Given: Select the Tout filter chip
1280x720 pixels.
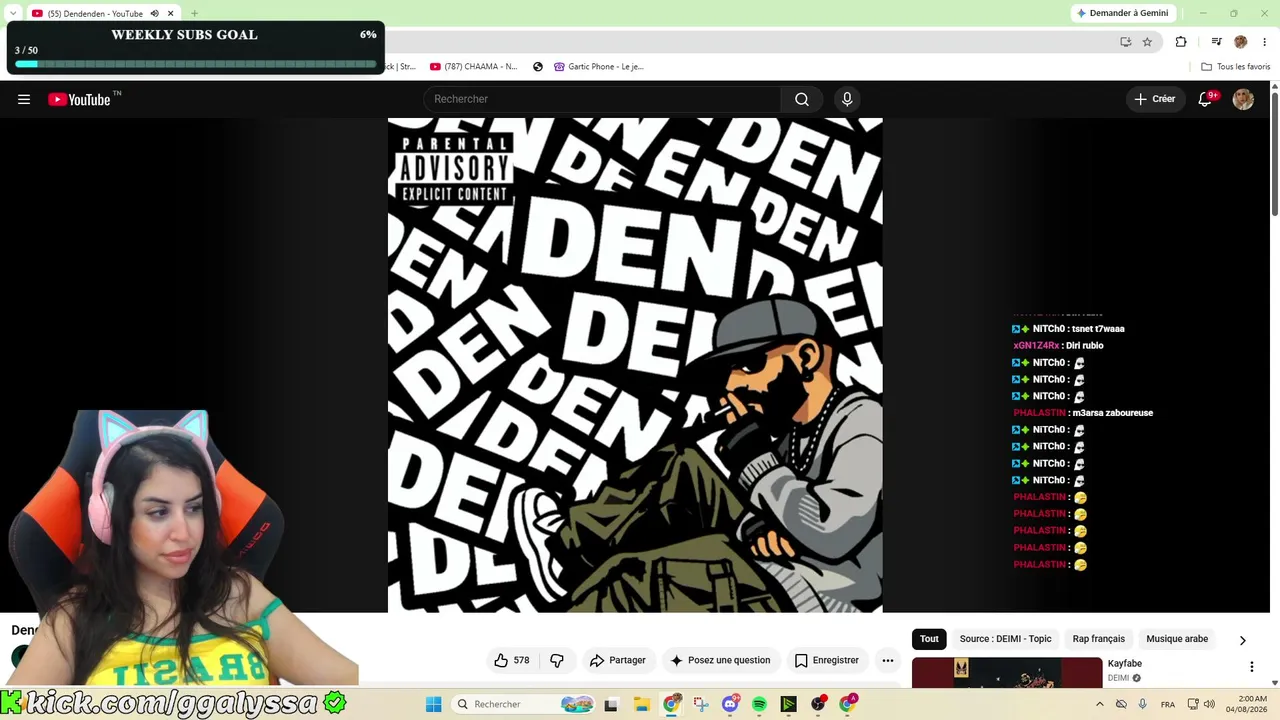Looking at the screenshot, I should coord(929,639).
